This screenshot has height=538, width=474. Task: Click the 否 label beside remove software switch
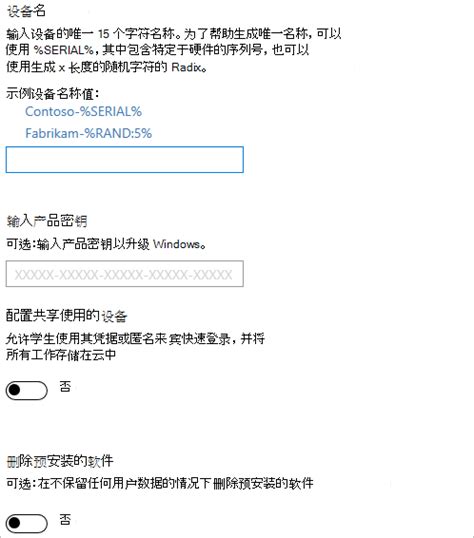(x=65, y=519)
